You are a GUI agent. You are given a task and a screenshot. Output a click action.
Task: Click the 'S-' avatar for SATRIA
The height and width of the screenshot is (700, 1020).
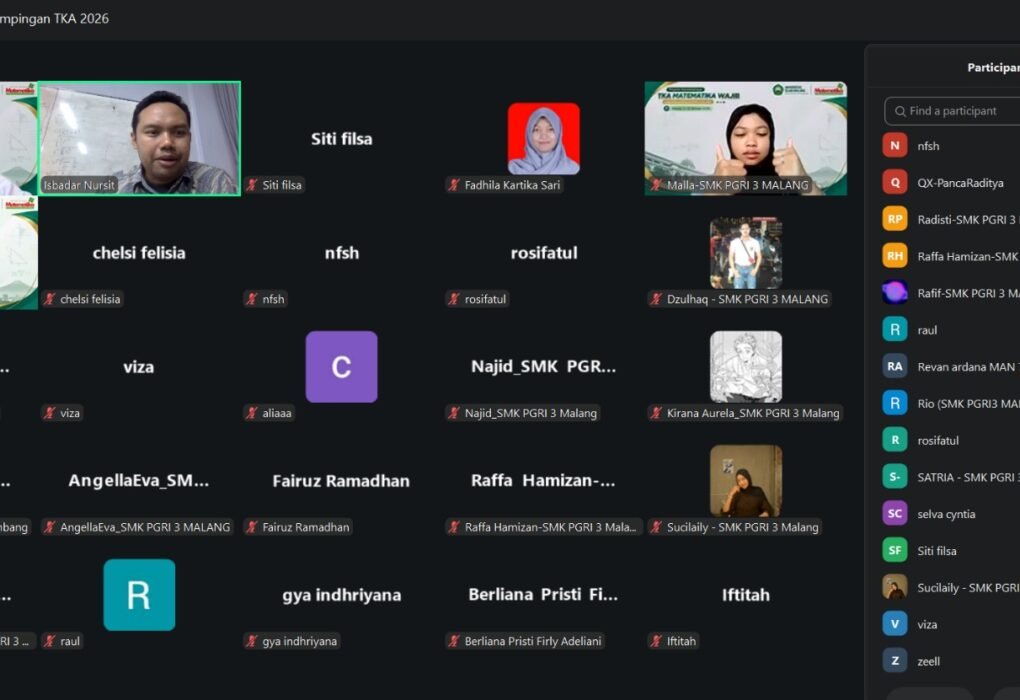tap(895, 477)
